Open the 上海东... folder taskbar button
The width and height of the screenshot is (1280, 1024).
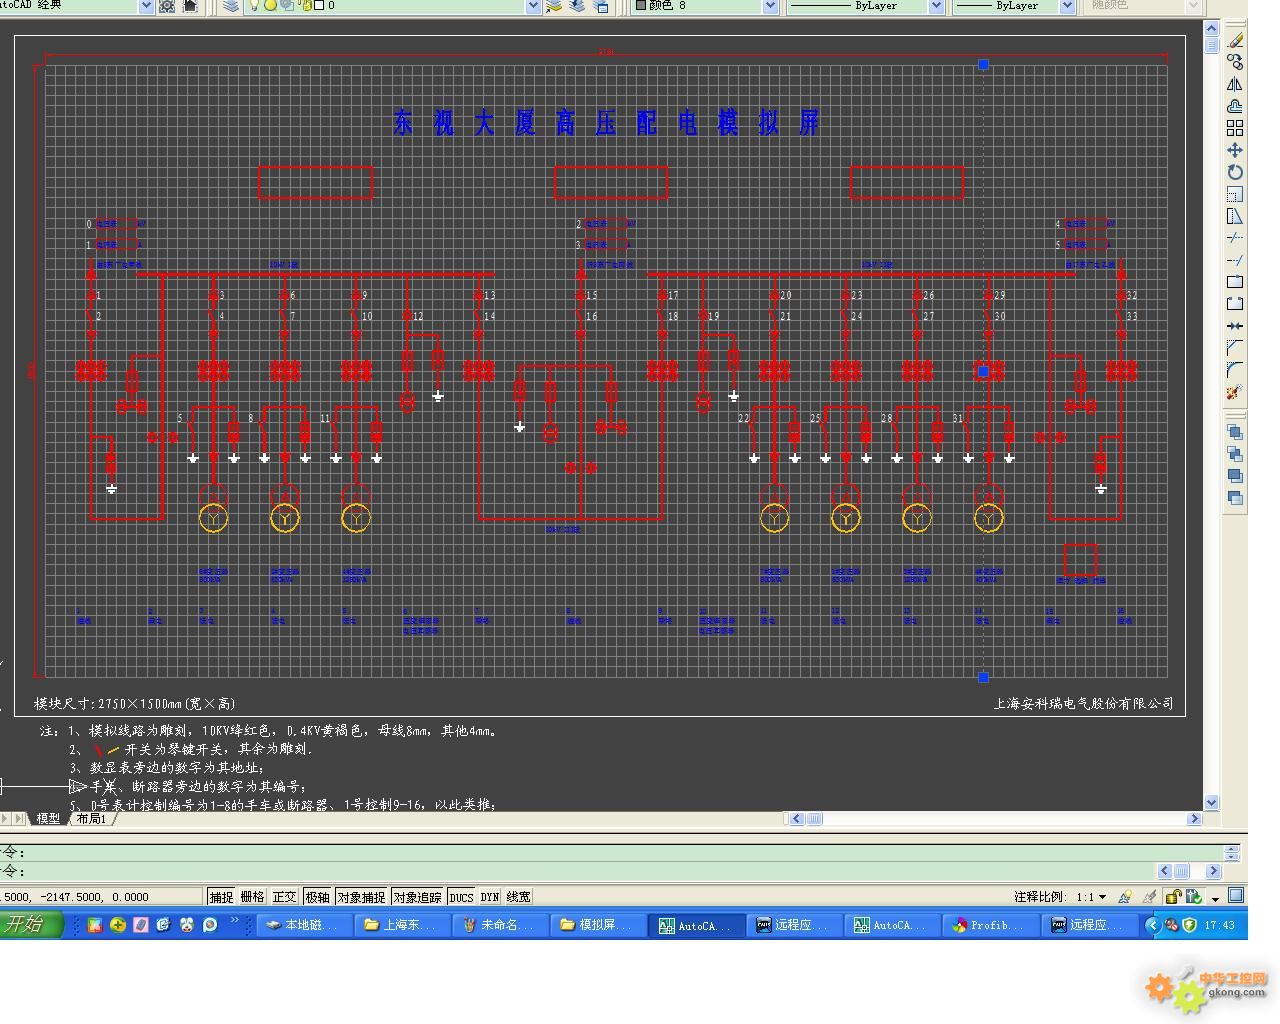[404, 925]
